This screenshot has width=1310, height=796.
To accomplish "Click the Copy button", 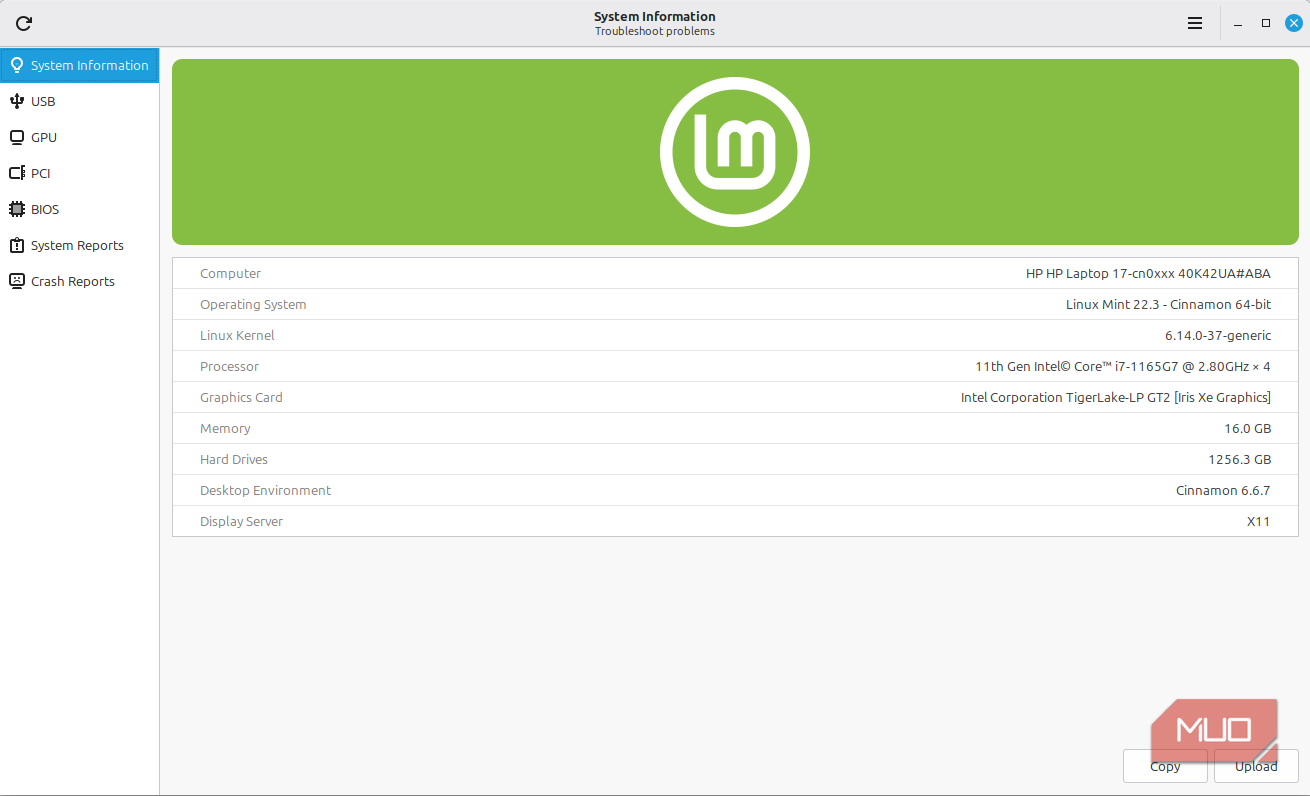I will pos(1165,766).
